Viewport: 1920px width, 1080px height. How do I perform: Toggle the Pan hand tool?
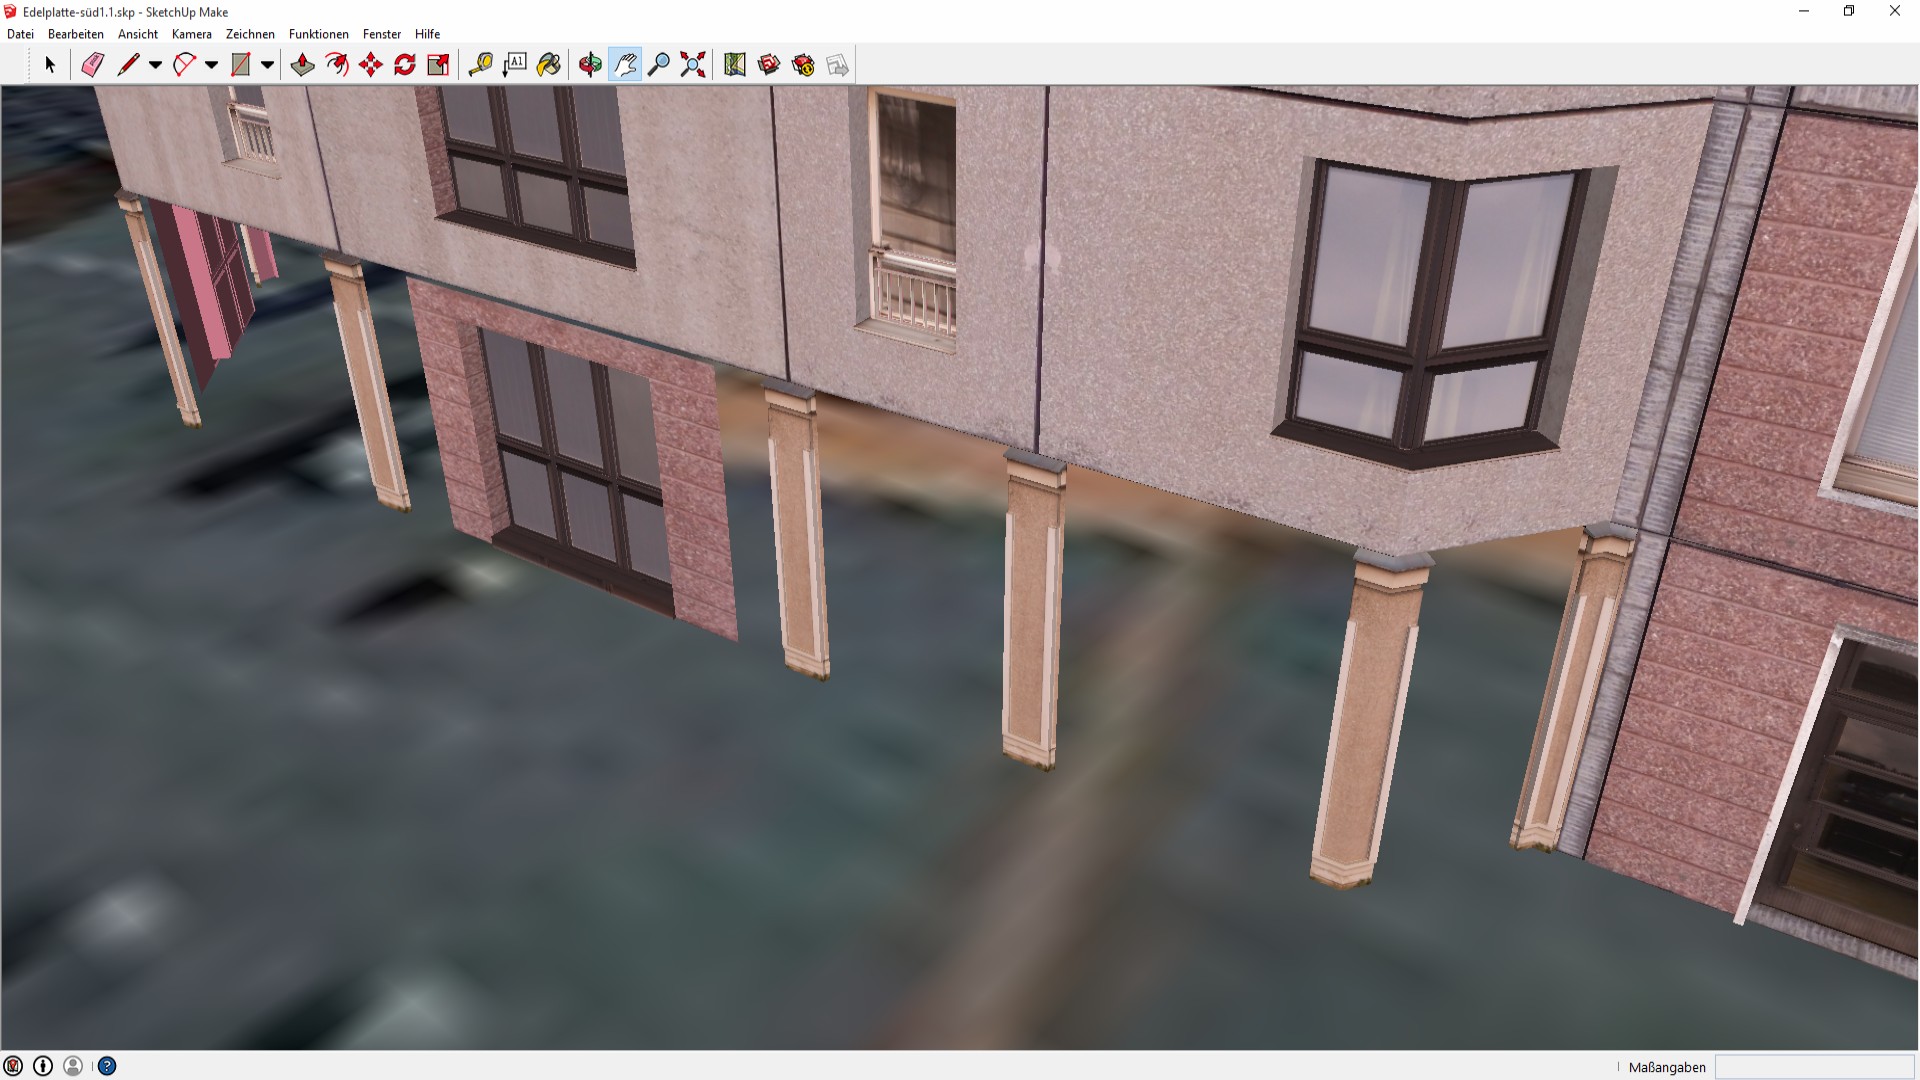pyautogui.click(x=625, y=65)
